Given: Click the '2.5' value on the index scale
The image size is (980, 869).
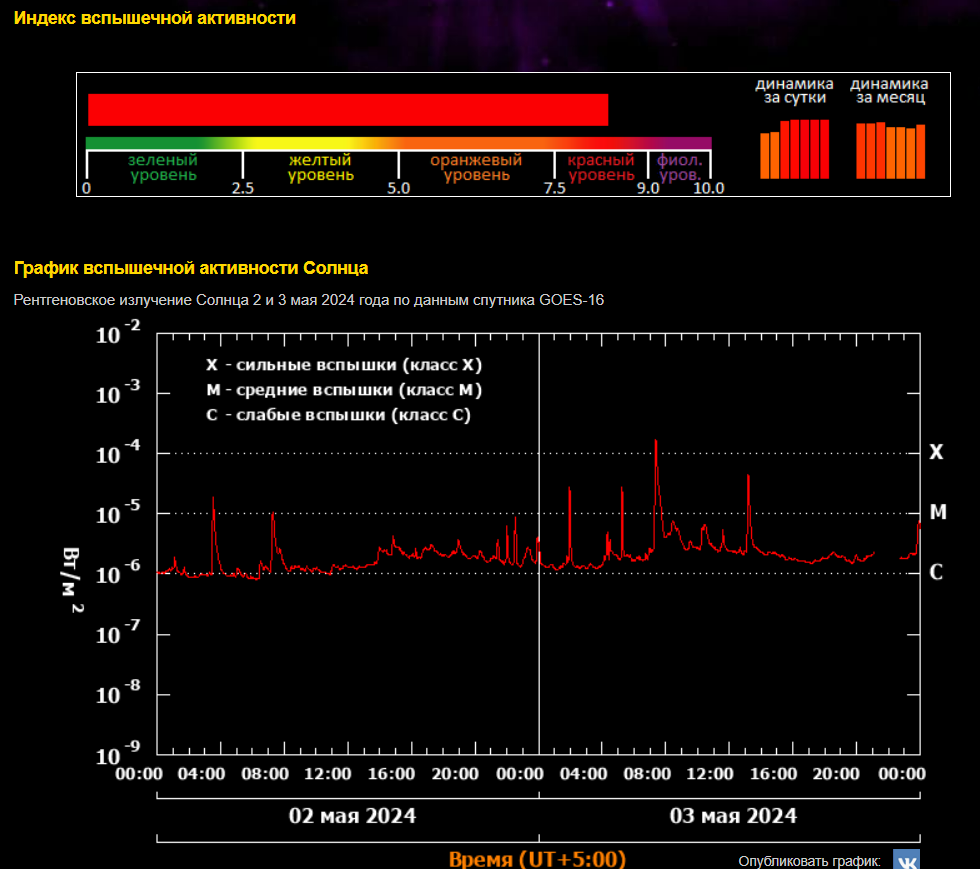Looking at the screenshot, I should pos(242,188).
